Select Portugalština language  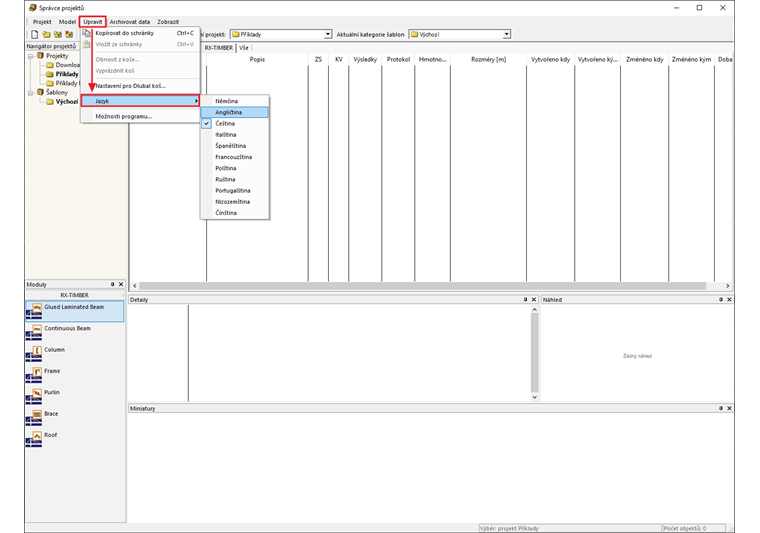point(235,190)
